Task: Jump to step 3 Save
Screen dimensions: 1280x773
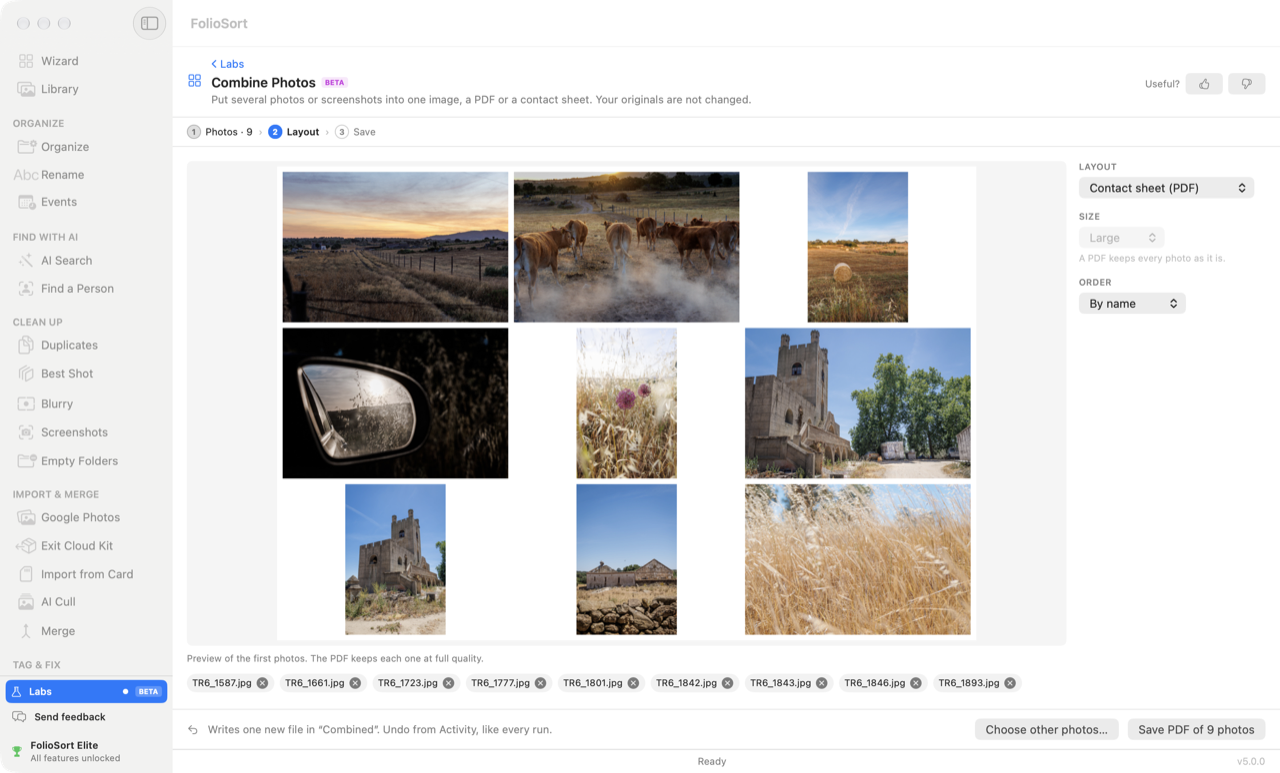Action: click(356, 132)
